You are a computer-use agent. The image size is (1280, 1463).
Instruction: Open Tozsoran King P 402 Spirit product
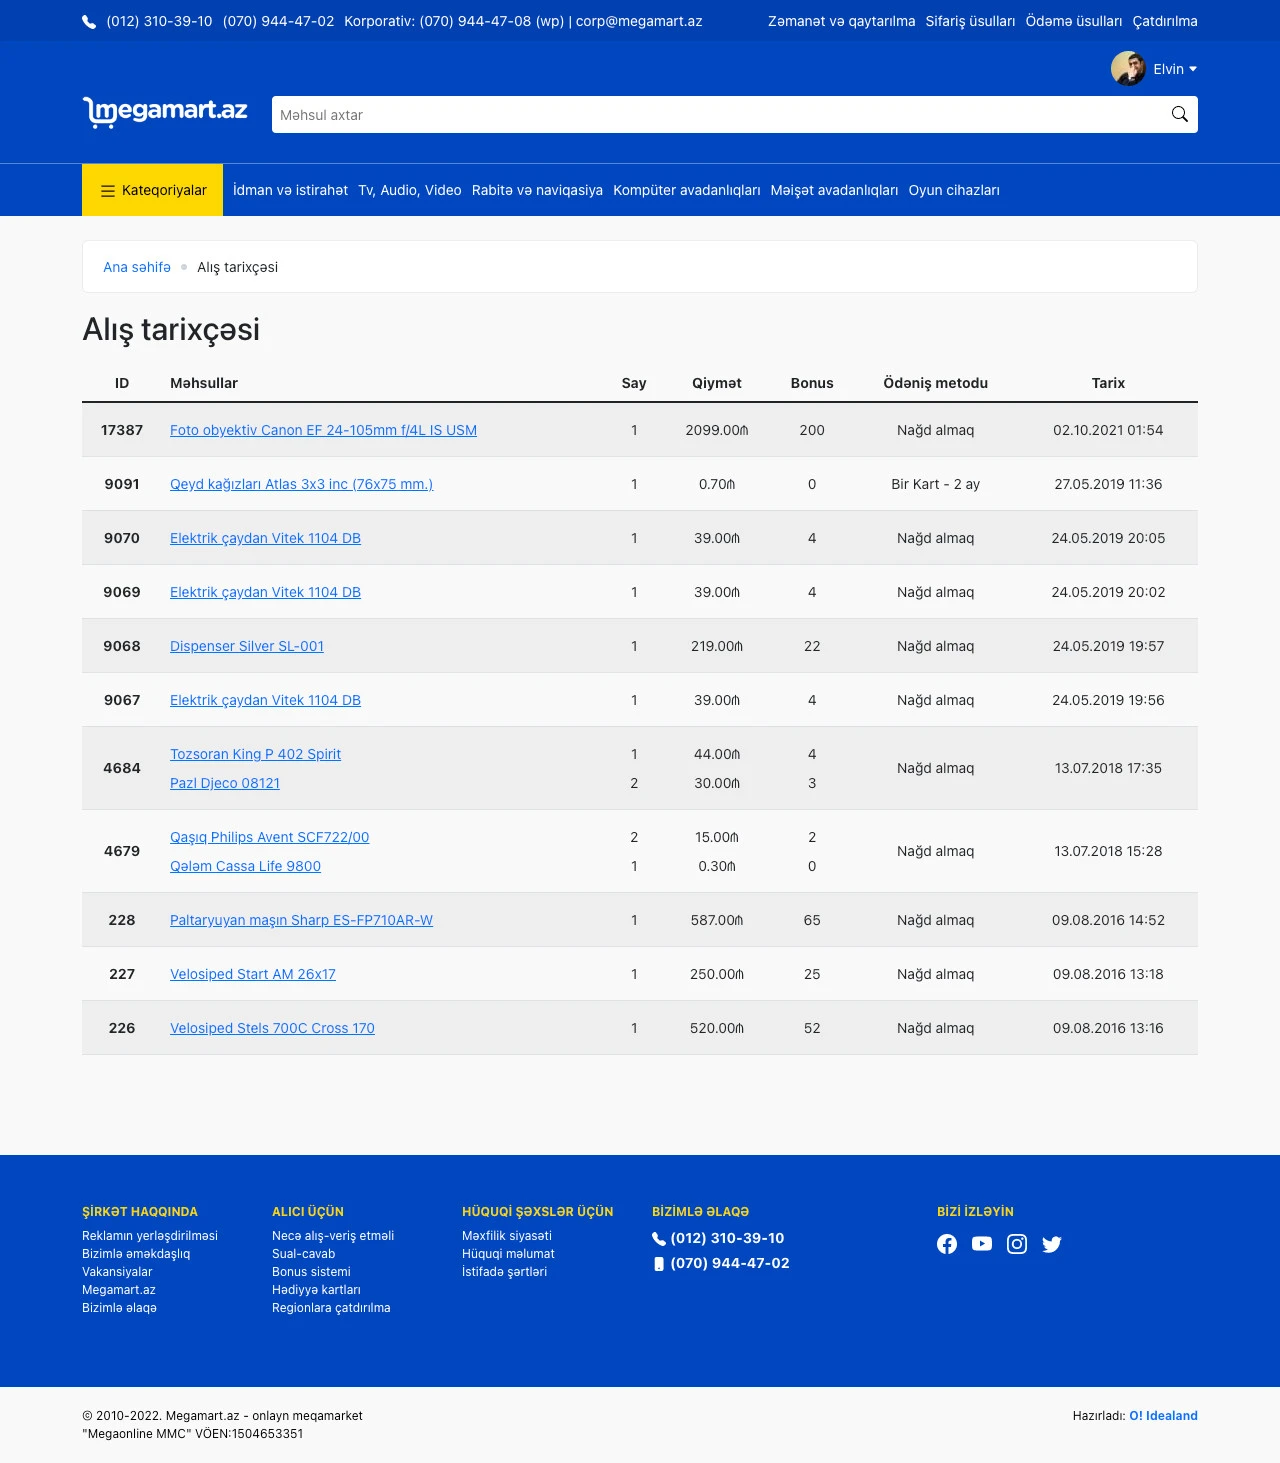click(x=255, y=754)
